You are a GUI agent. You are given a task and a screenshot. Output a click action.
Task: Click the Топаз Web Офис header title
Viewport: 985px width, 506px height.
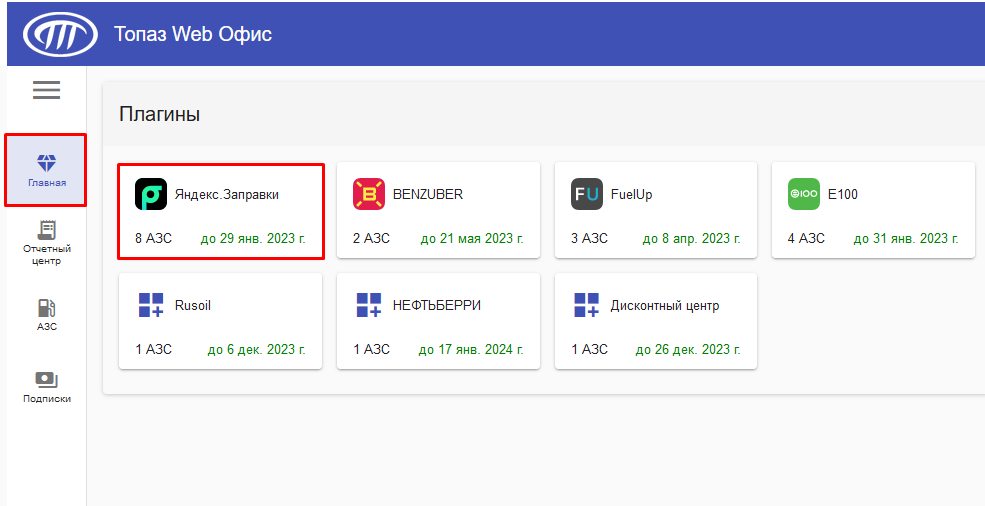[193, 34]
